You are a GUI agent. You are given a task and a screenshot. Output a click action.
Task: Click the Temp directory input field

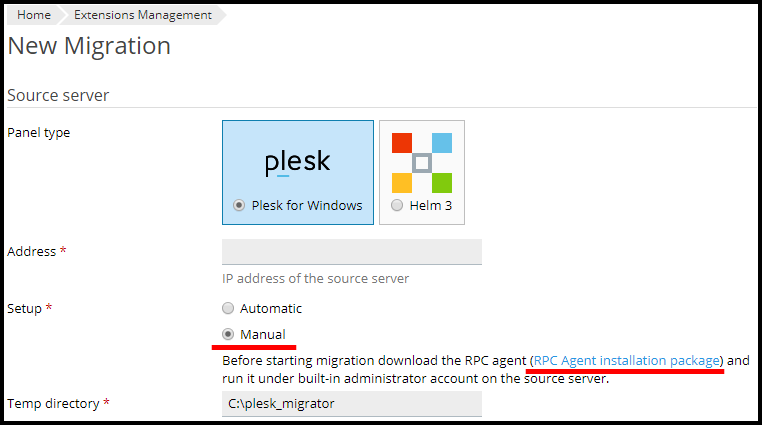coord(351,404)
